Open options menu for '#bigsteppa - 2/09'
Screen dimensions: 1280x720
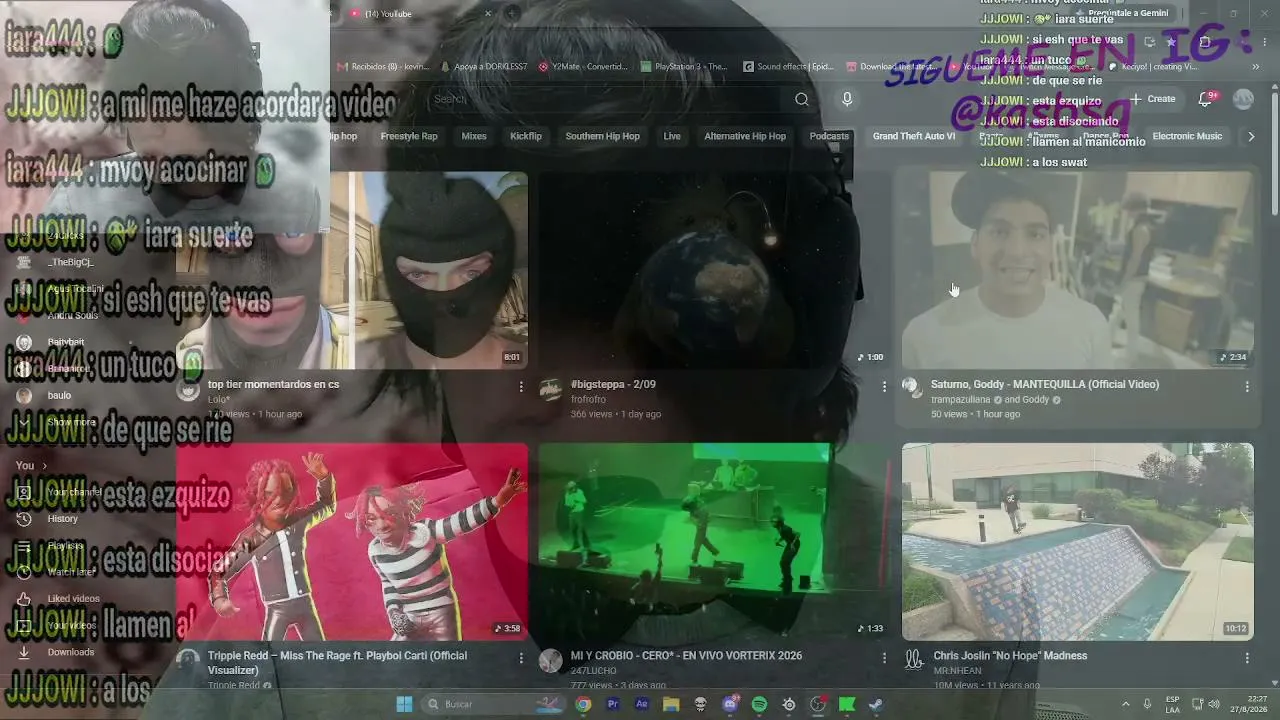(x=884, y=386)
